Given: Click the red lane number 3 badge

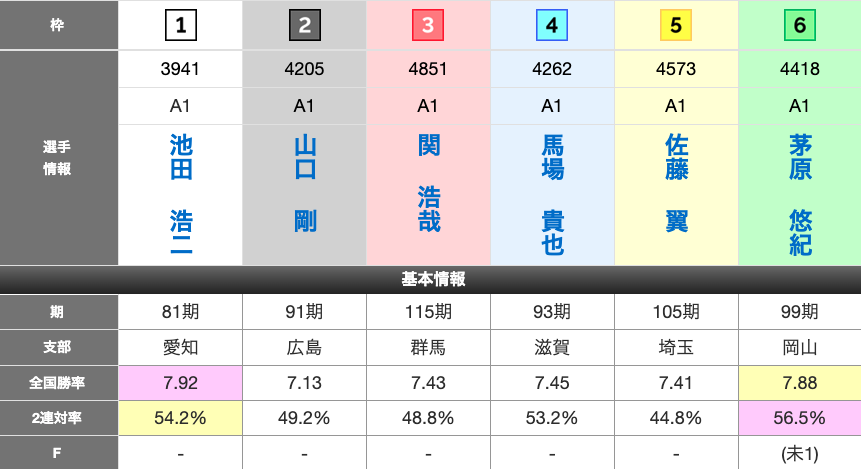Looking at the screenshot, I should coord(428,25).
